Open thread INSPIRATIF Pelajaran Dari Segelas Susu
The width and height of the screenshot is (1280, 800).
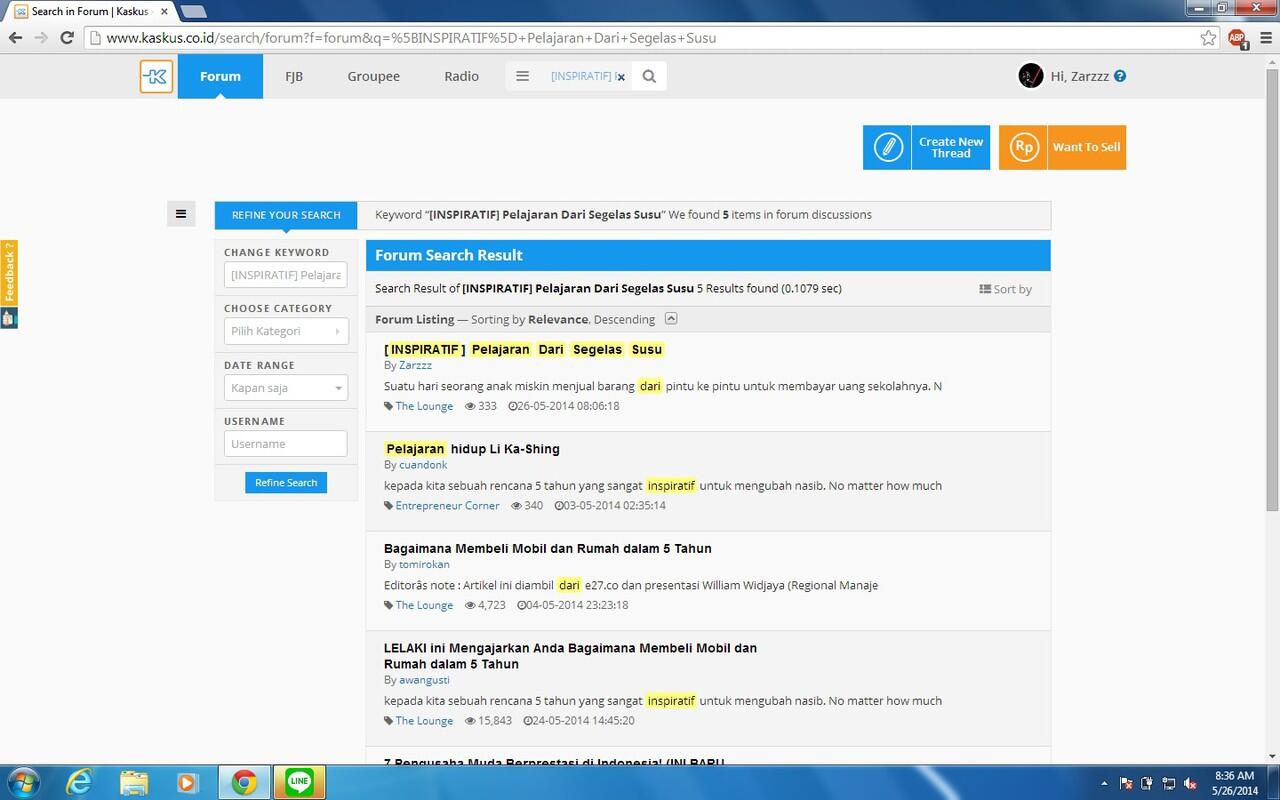(523, 349)
